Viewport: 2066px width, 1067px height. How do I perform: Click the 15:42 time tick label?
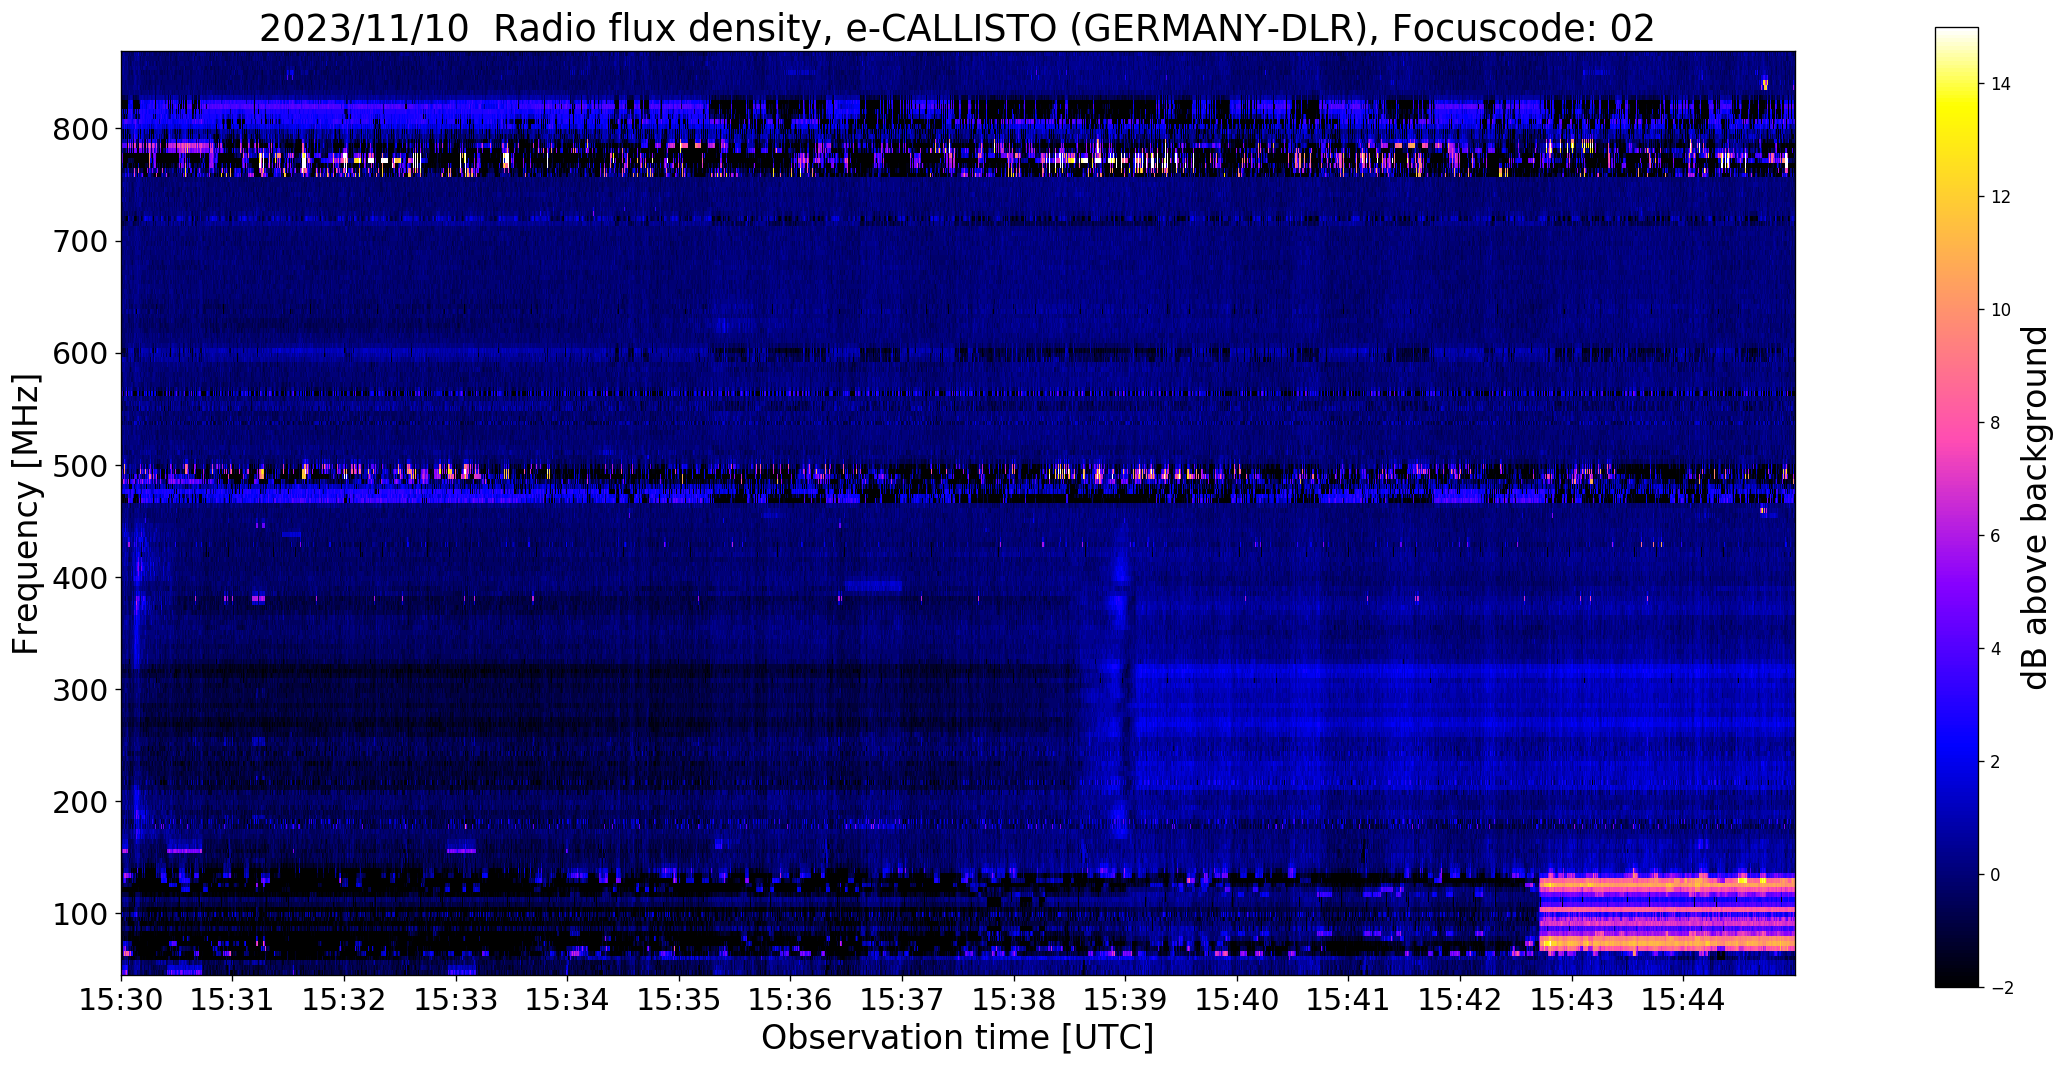tap(1461, 999)
